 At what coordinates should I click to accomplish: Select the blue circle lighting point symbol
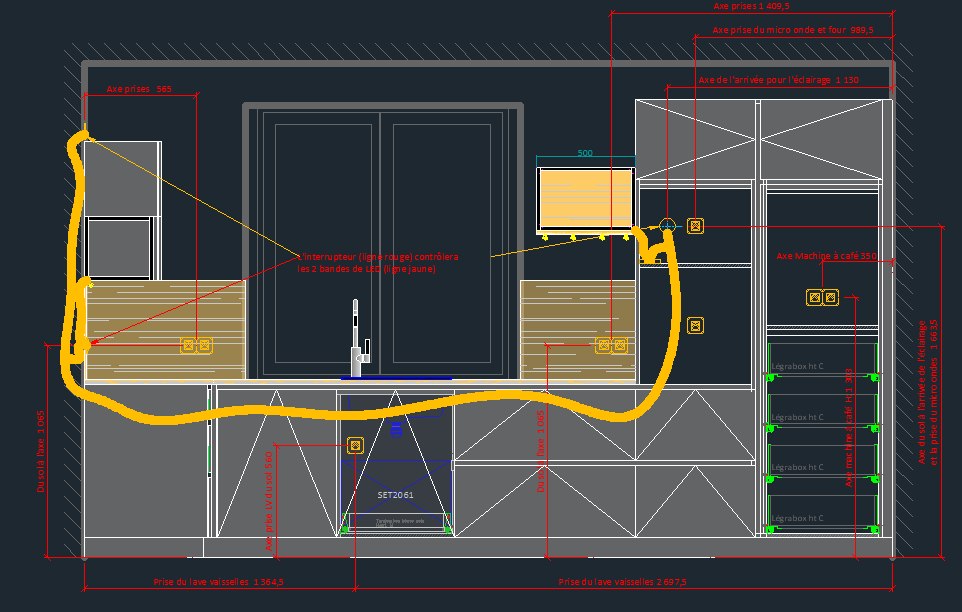[668, 226]
